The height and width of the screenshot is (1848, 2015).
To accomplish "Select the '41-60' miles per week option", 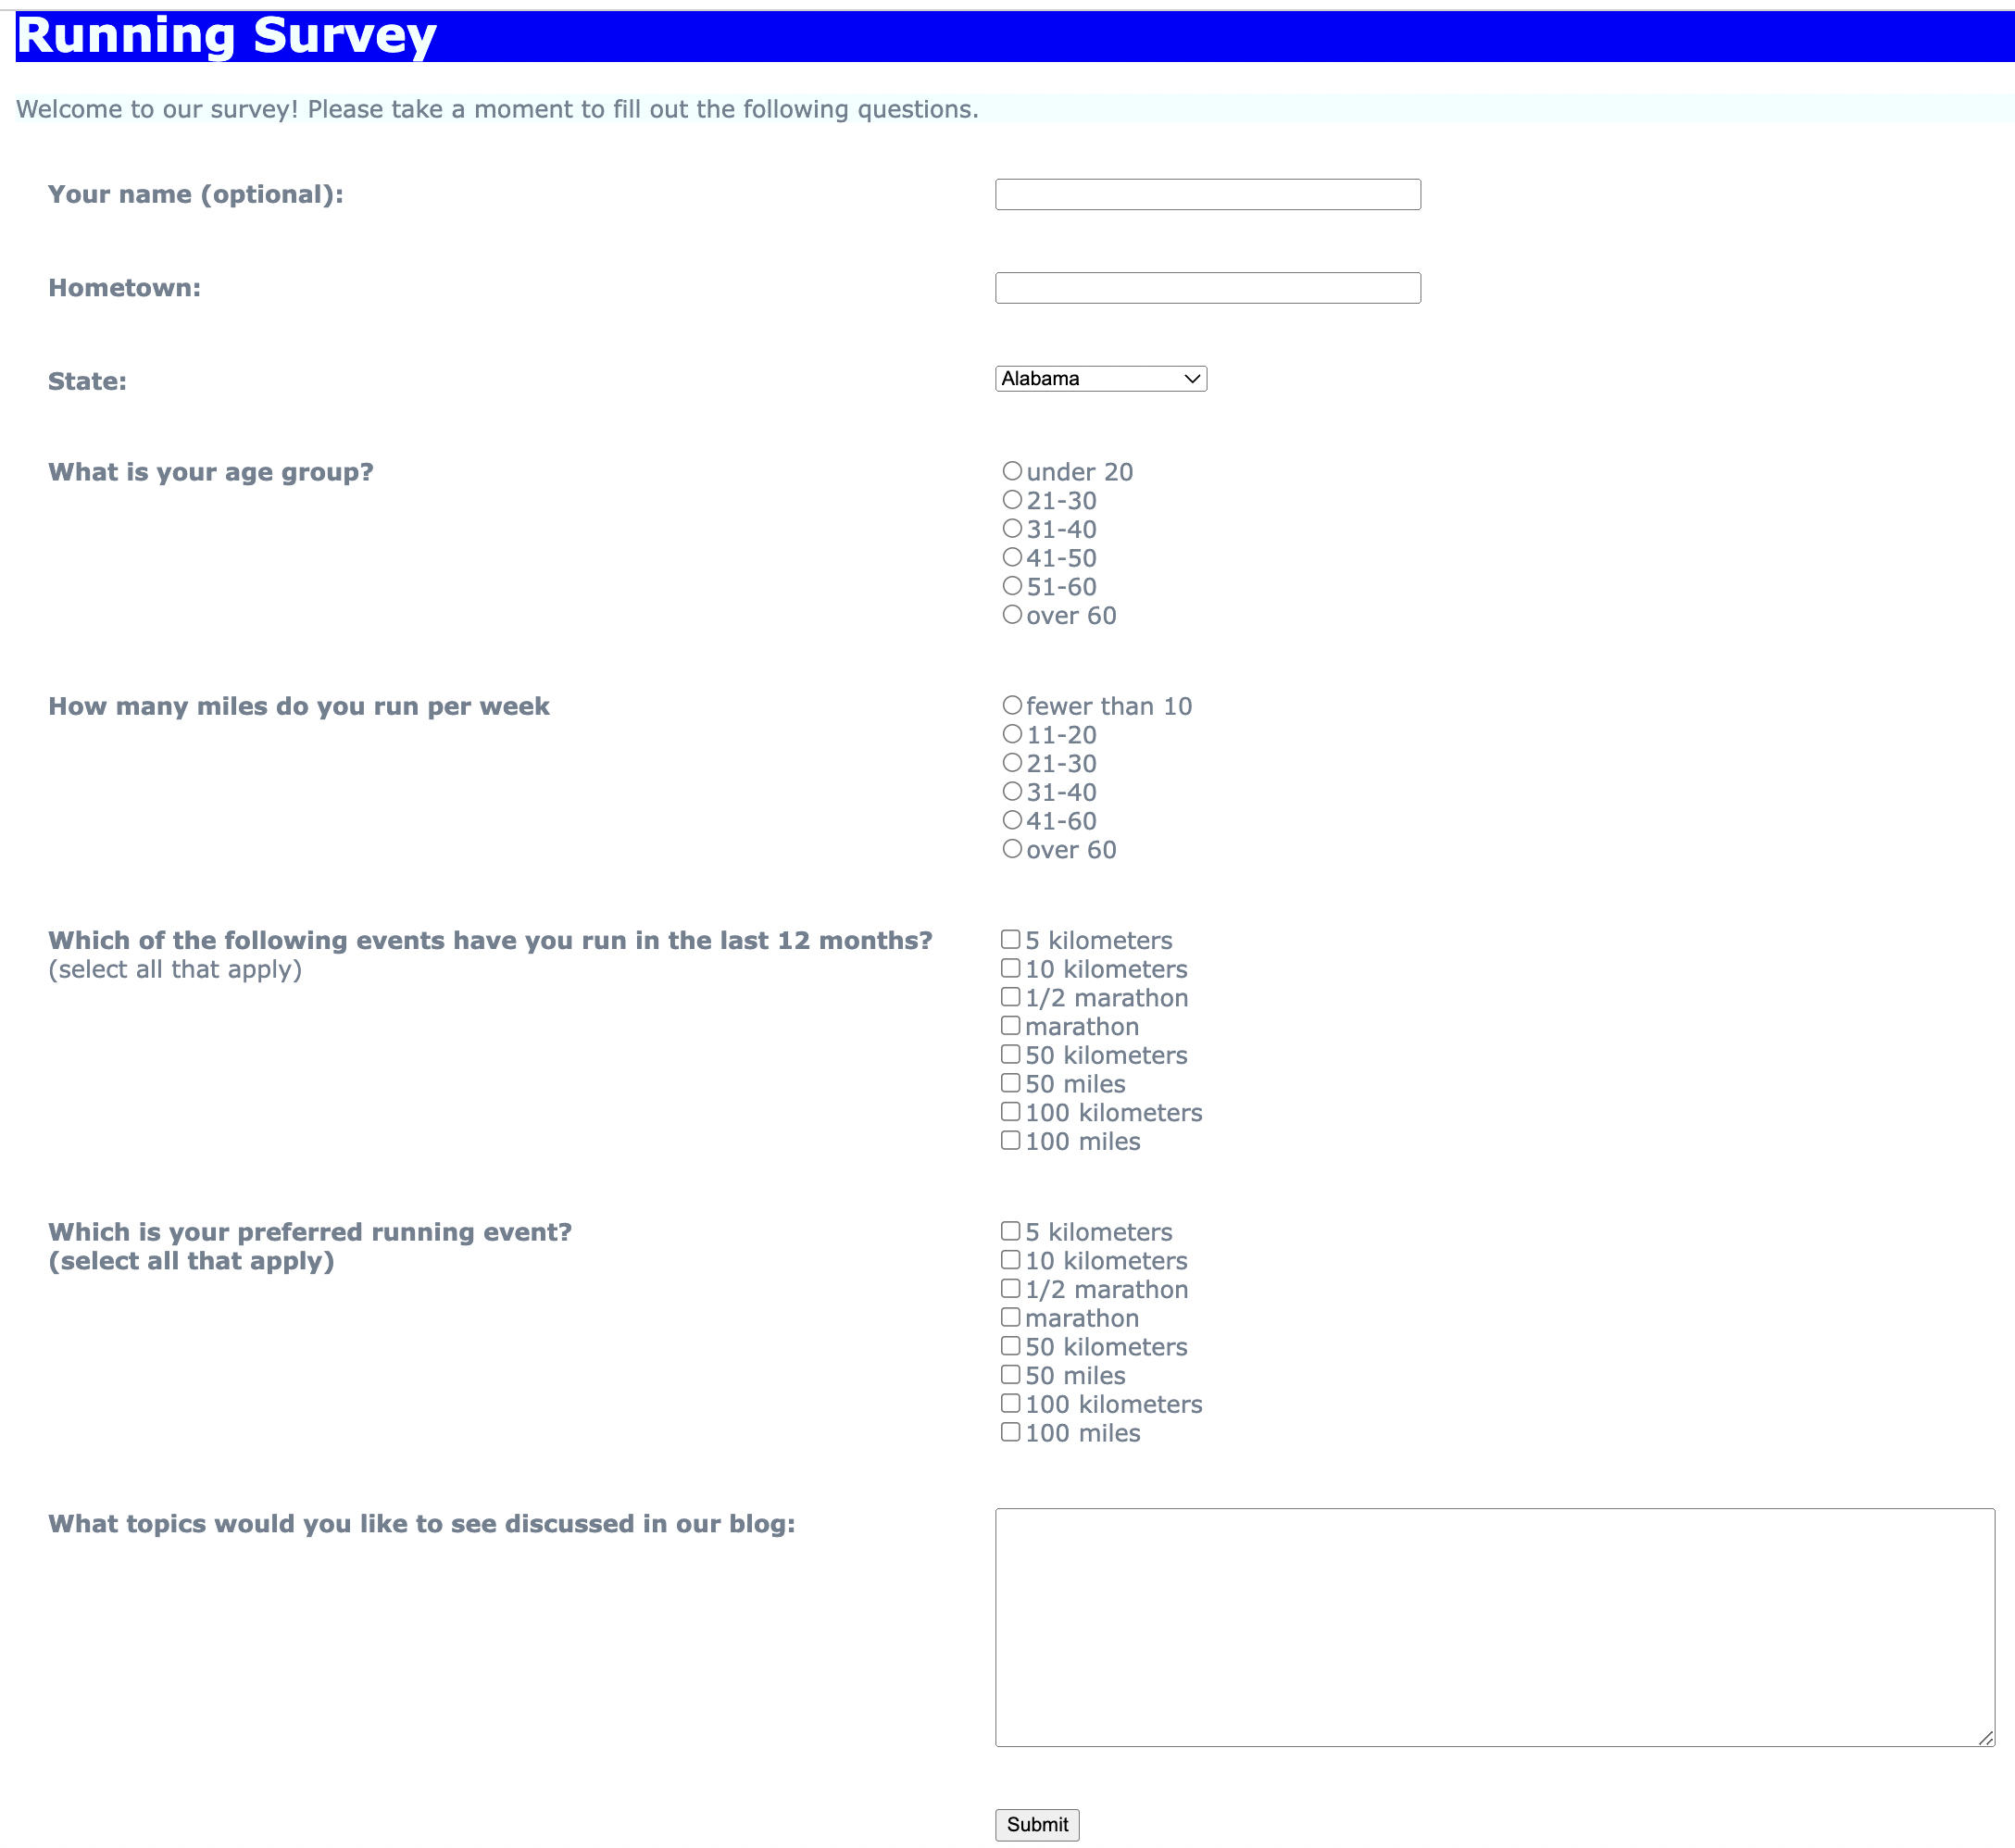I will coord(1009,819).
